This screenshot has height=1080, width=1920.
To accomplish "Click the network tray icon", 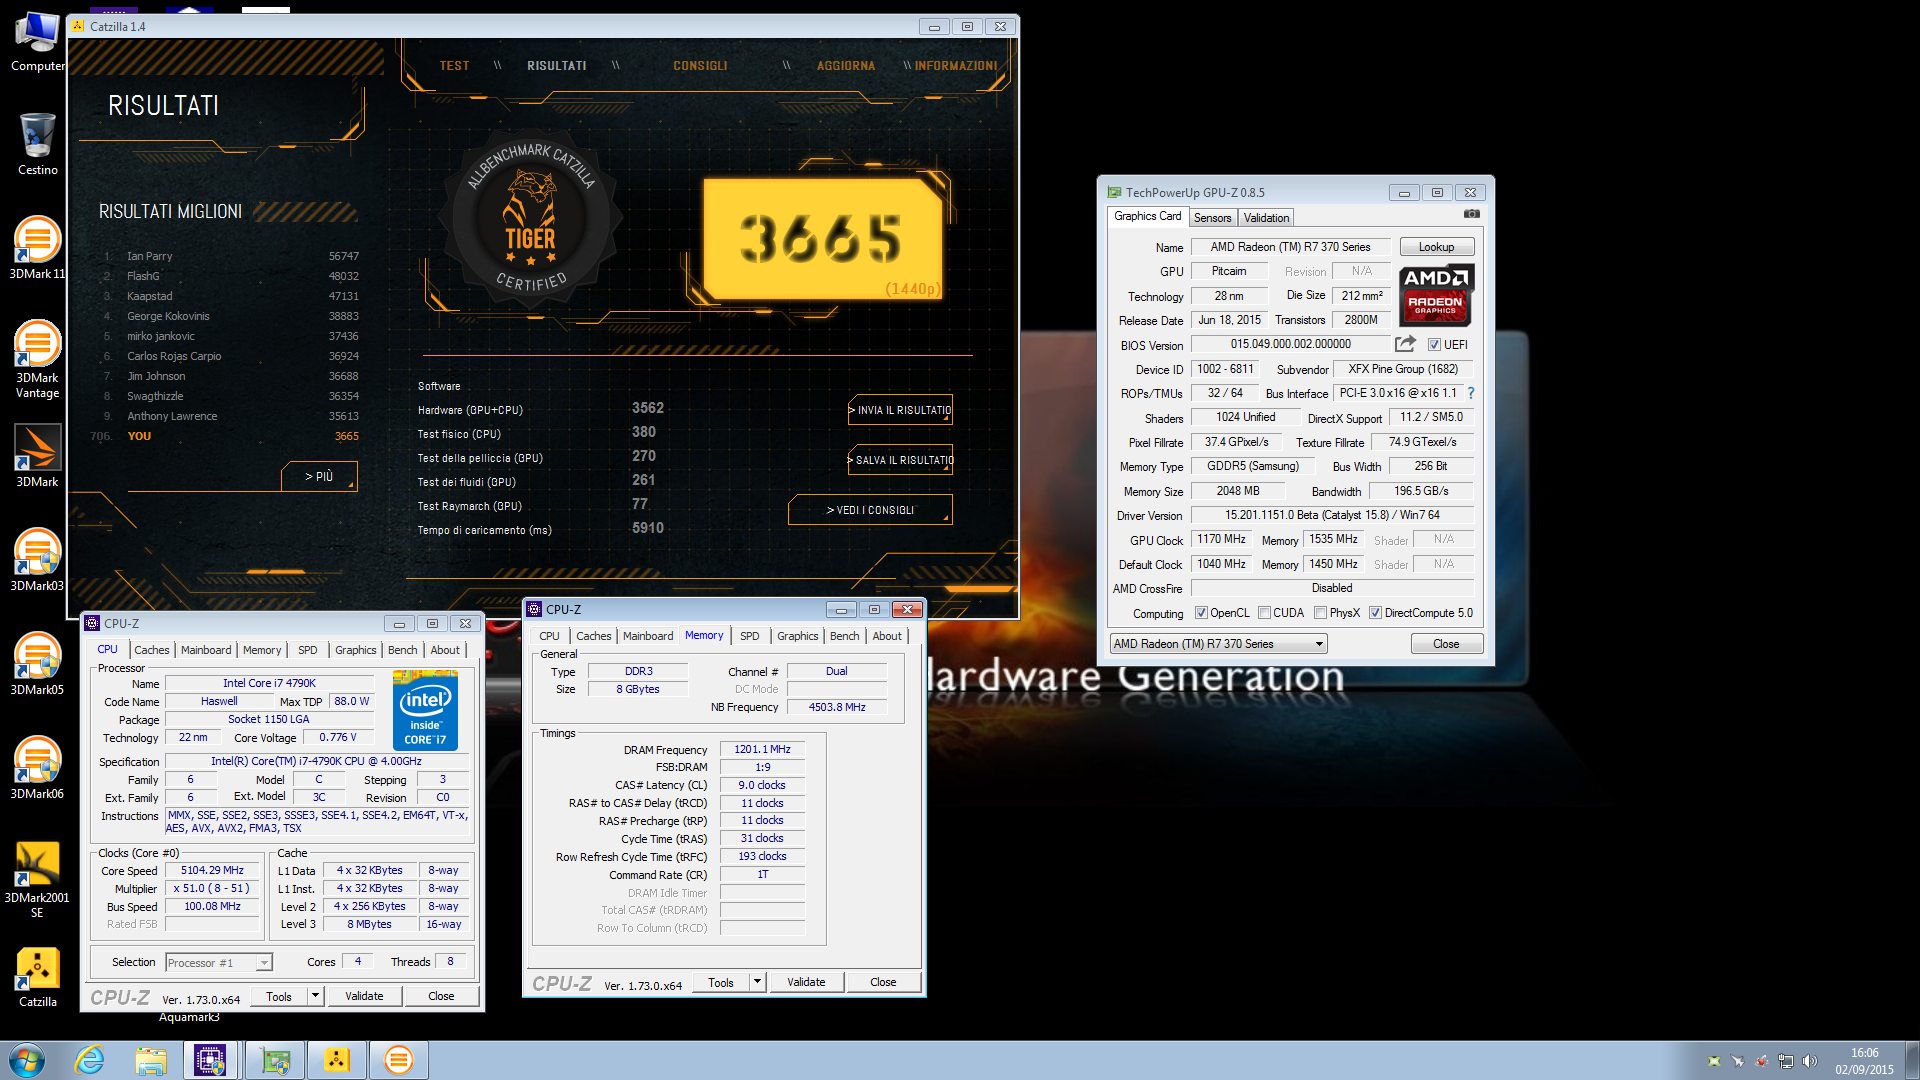I will pyautogui.click(x=1785, y=1061).
